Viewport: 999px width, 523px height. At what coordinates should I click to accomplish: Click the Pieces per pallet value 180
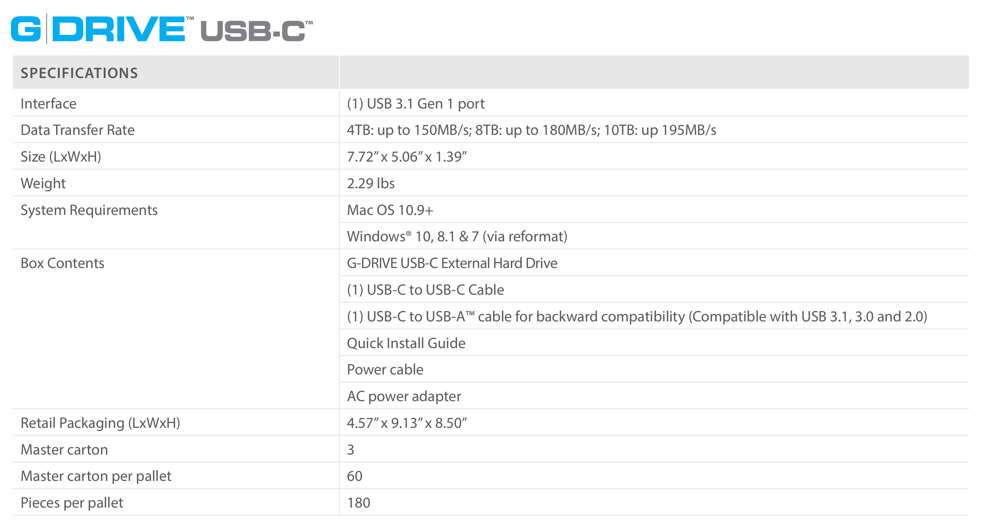358,503
